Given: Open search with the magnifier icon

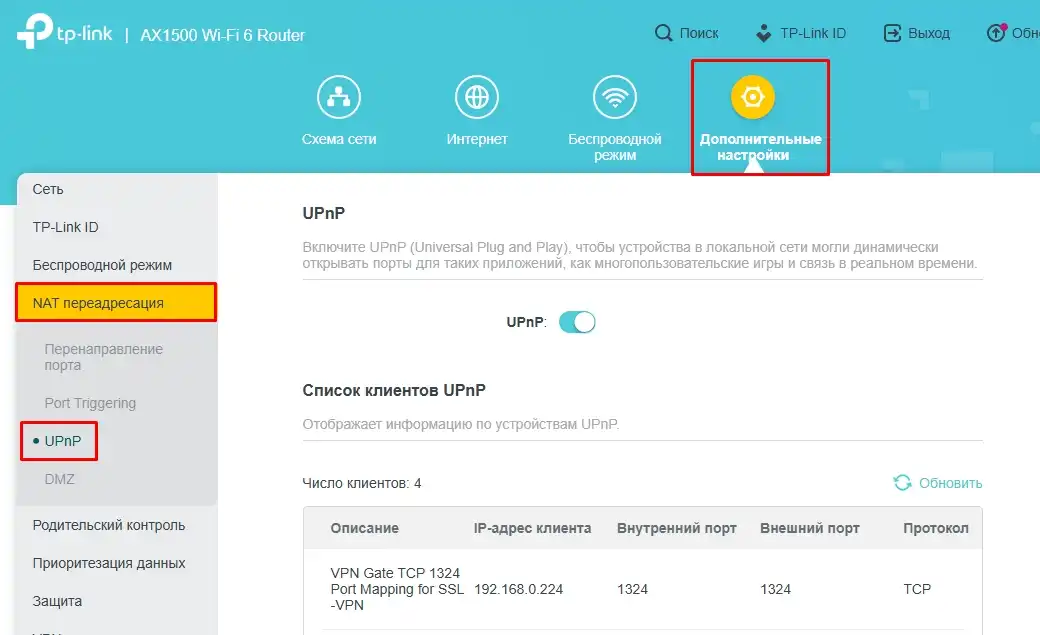Looking at the screenshot, I should (x=665, y=32).
